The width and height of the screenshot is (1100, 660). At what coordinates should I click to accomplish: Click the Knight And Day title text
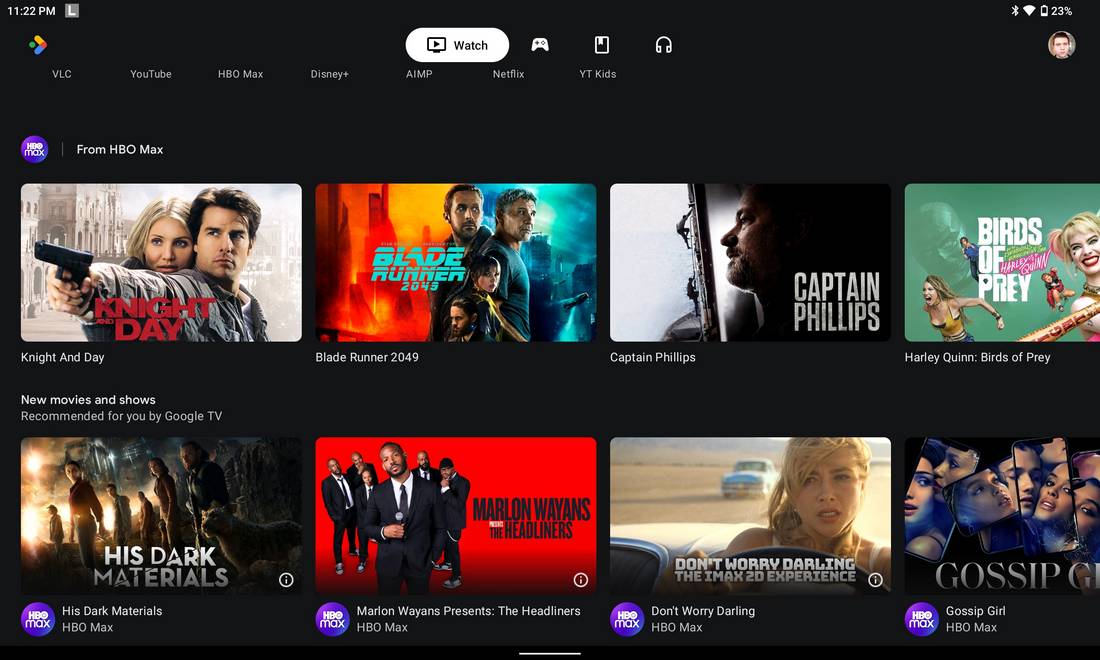coord(62,357)
